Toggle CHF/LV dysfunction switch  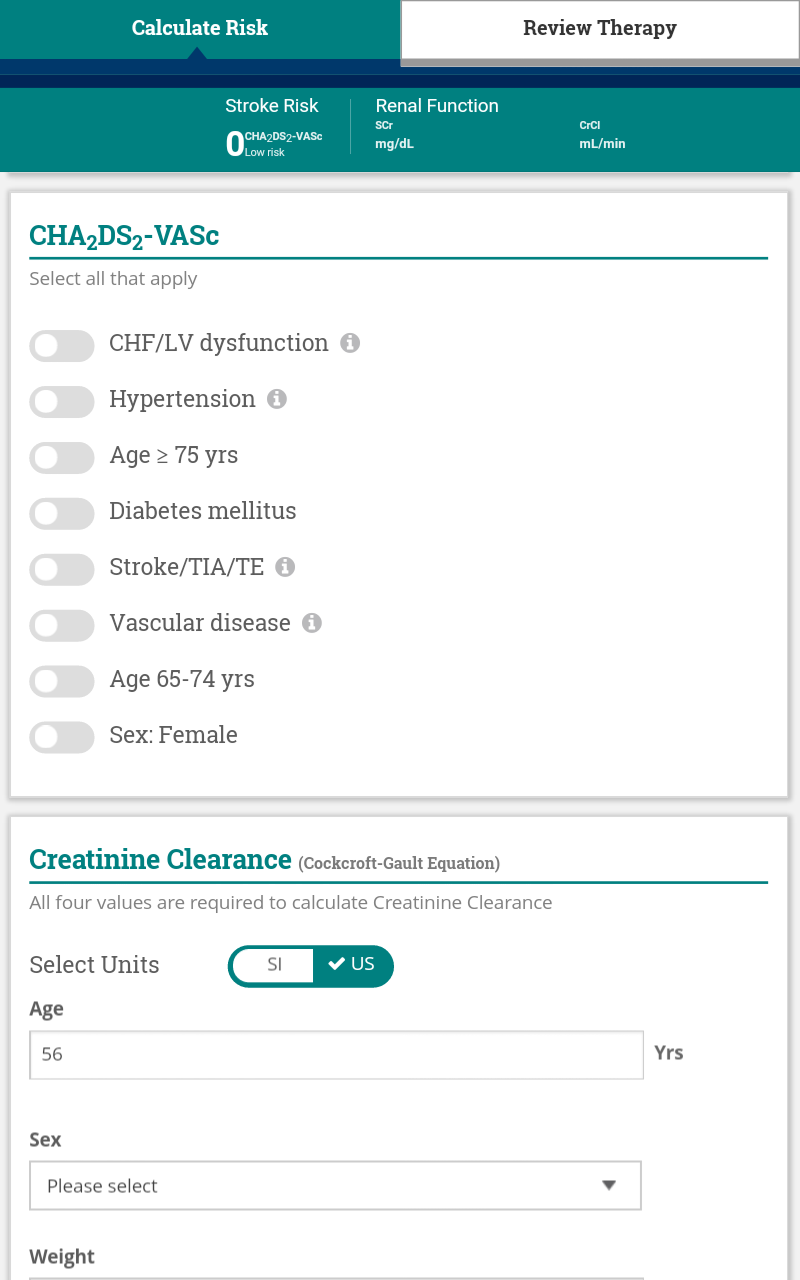[x=62, y=346]
